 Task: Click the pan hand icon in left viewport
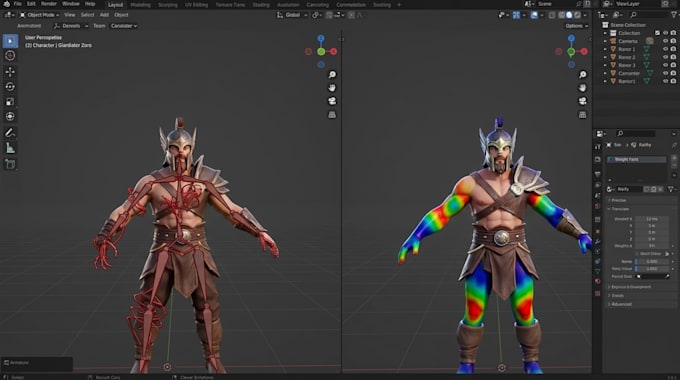pos(332,88)
